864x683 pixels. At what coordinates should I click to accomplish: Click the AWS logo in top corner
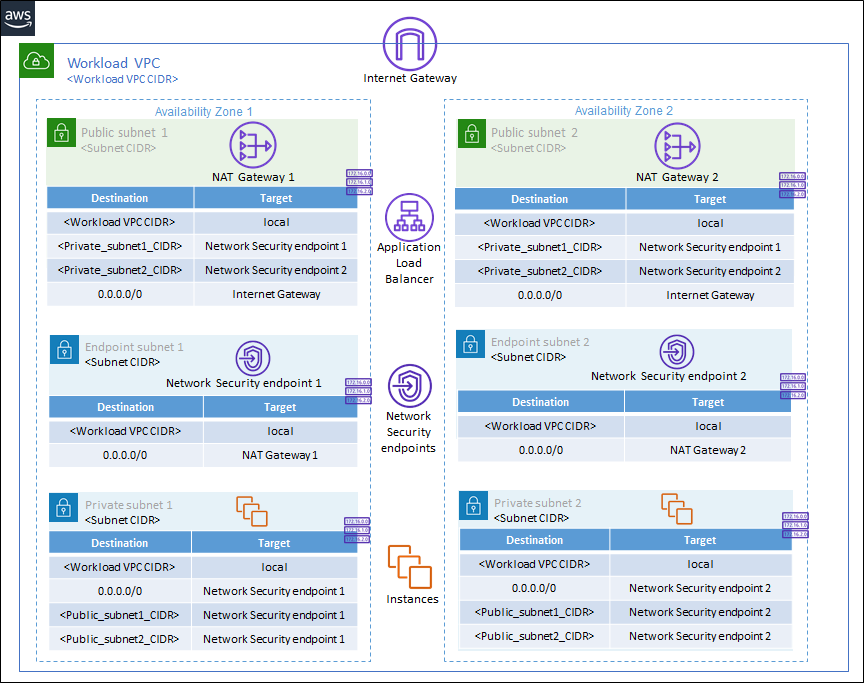(x=19, y=17)
